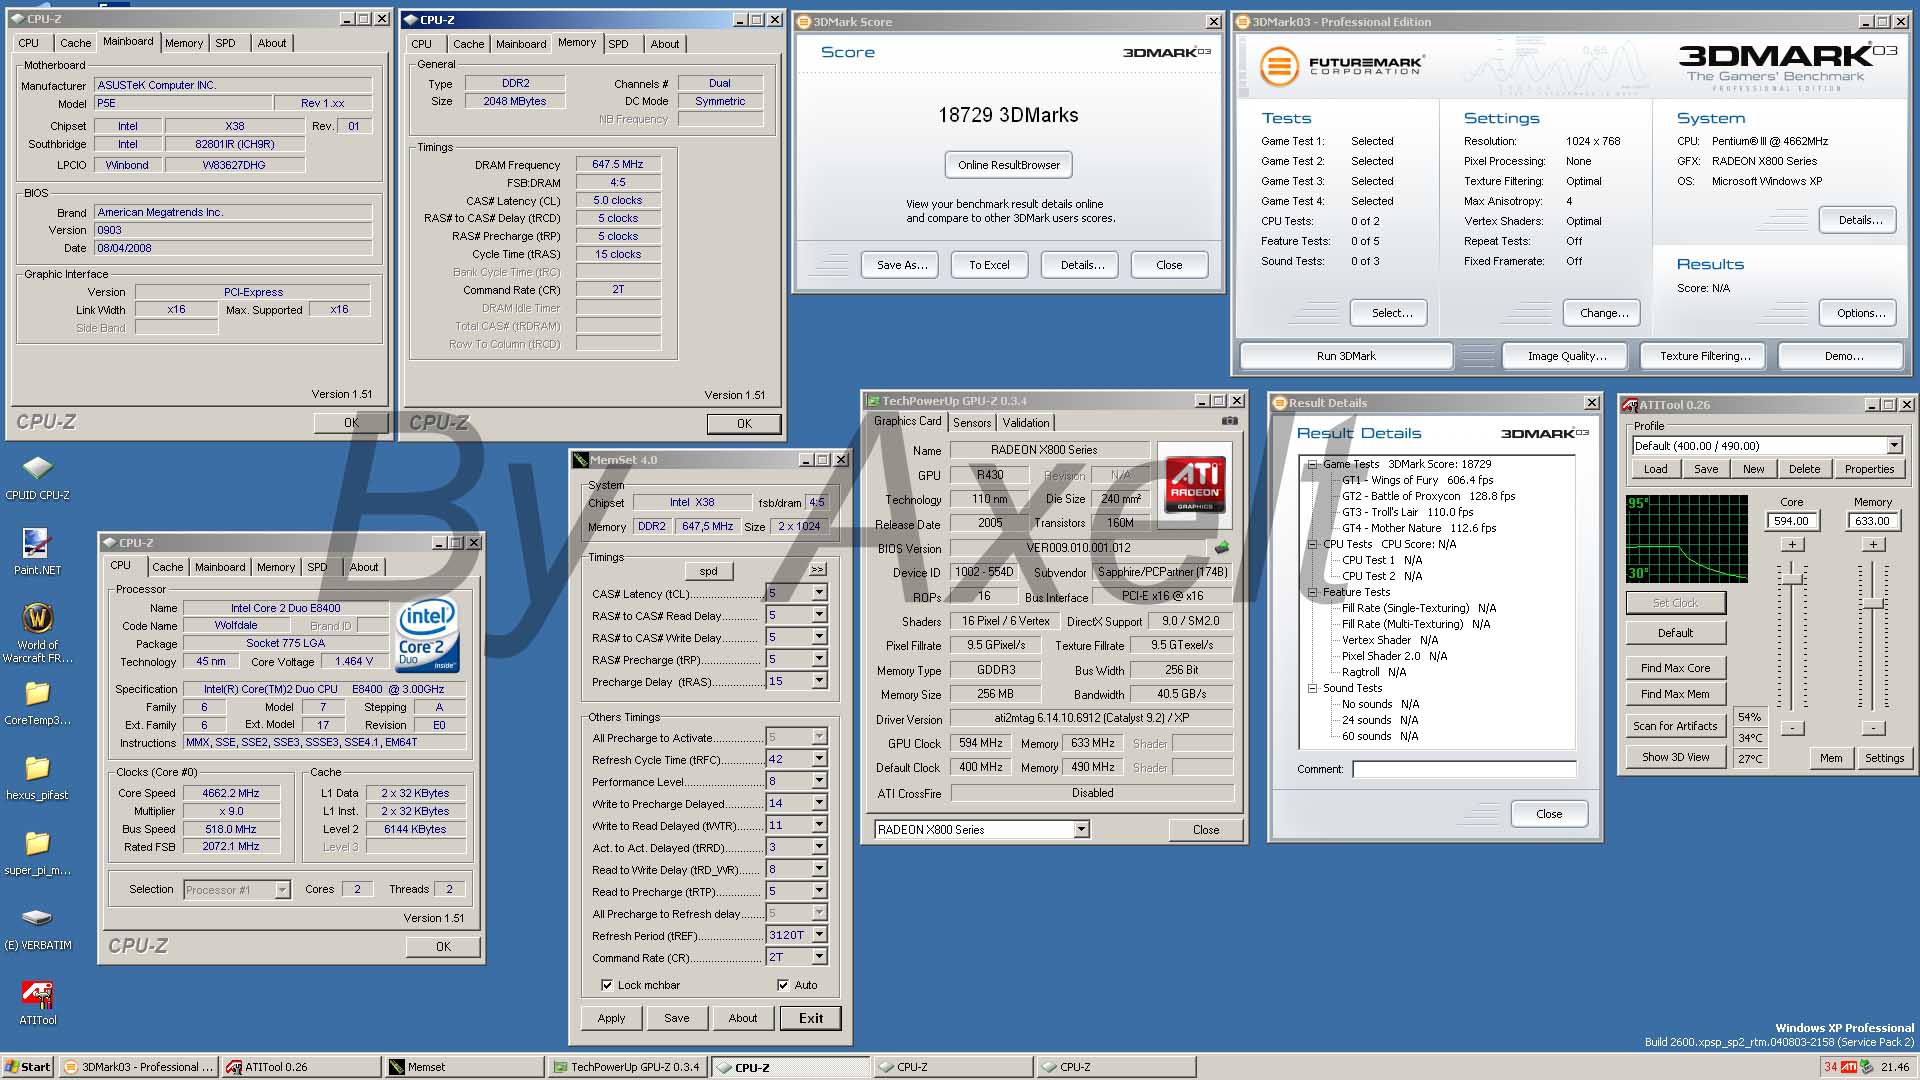
Task: Click the Intel Core 2 Duo logo
Action: coord(427,634)
